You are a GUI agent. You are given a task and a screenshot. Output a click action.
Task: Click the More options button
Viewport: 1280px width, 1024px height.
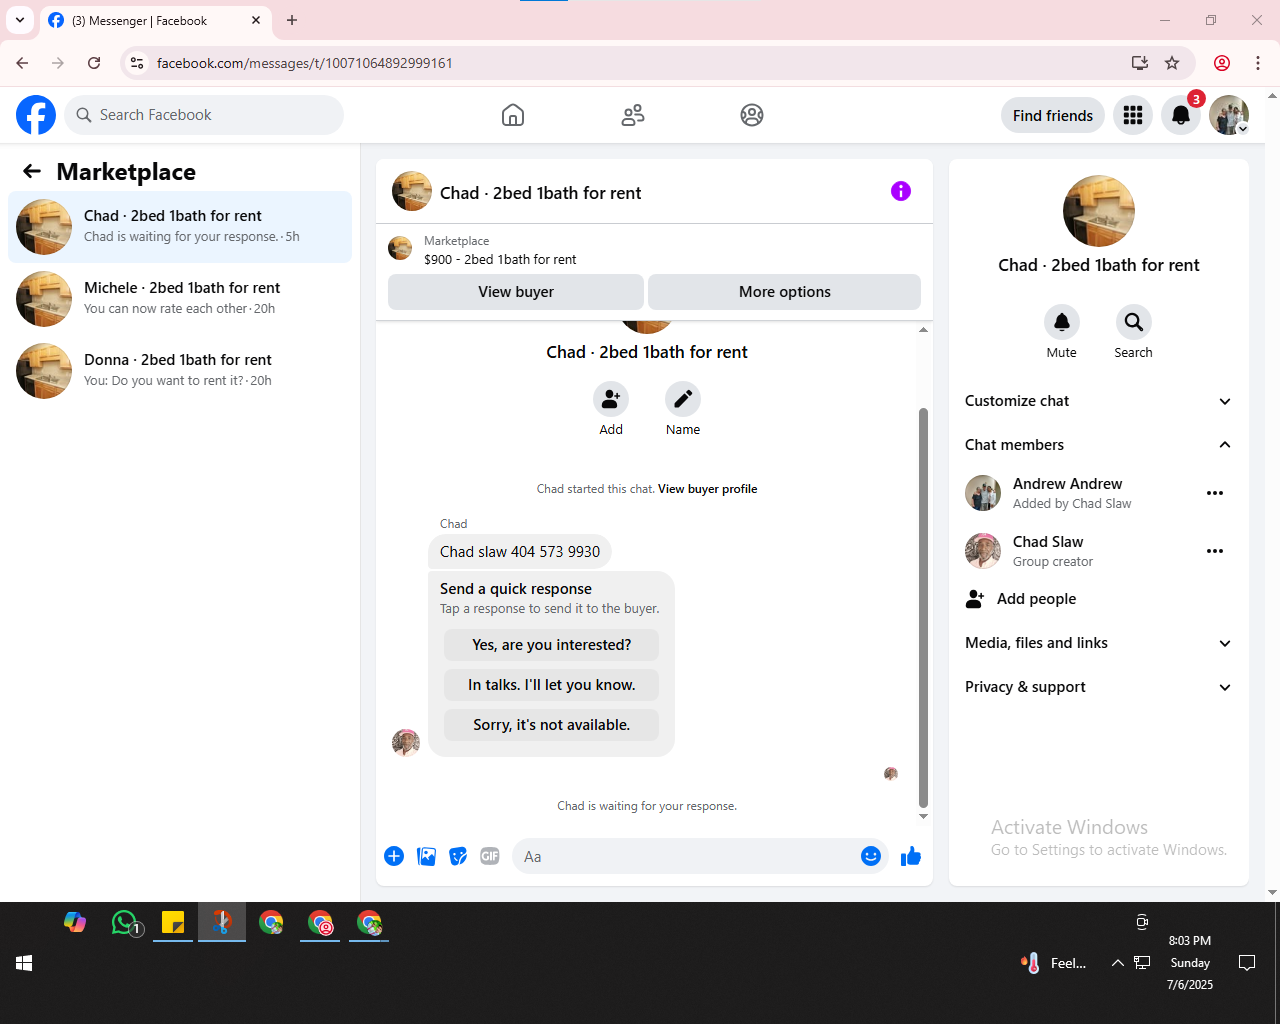click(x=785, y=292)
